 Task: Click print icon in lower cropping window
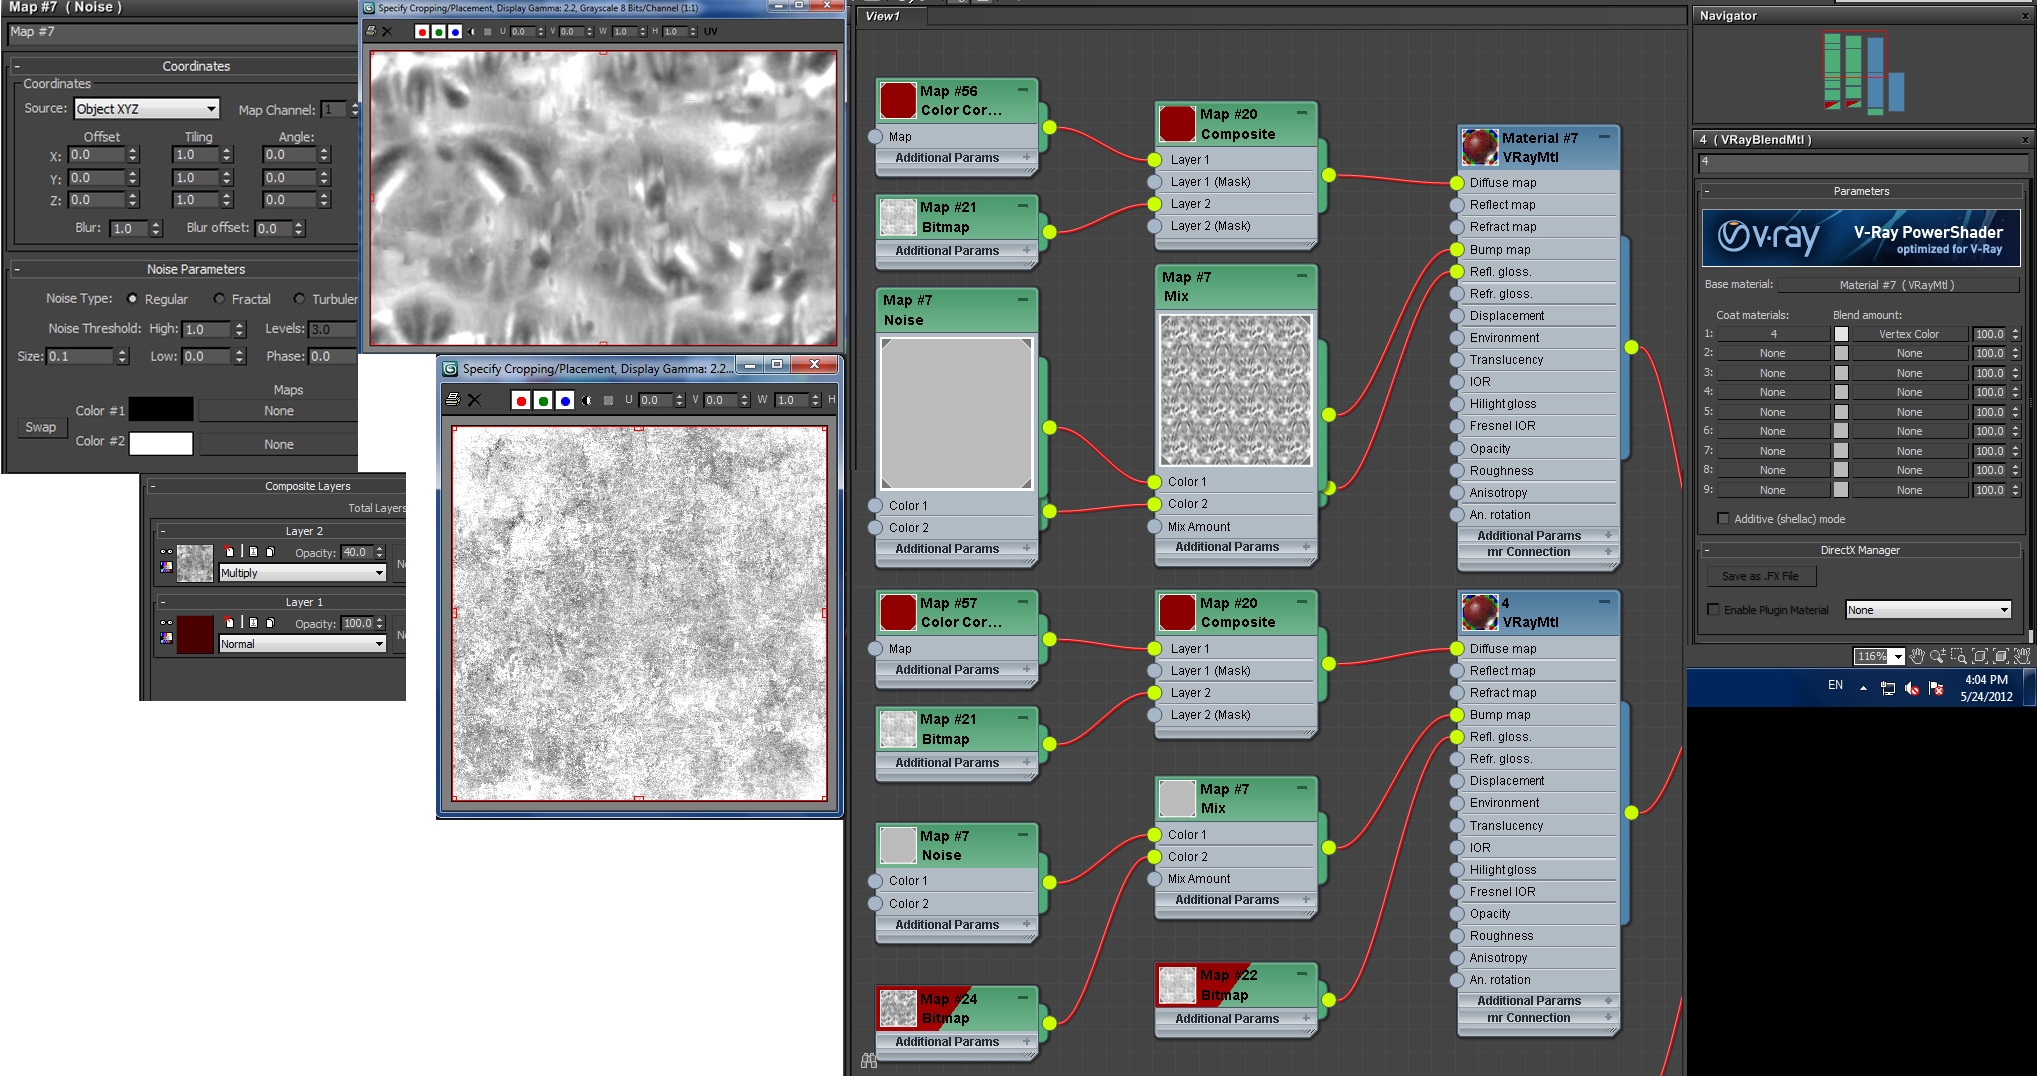pos(453,400)
